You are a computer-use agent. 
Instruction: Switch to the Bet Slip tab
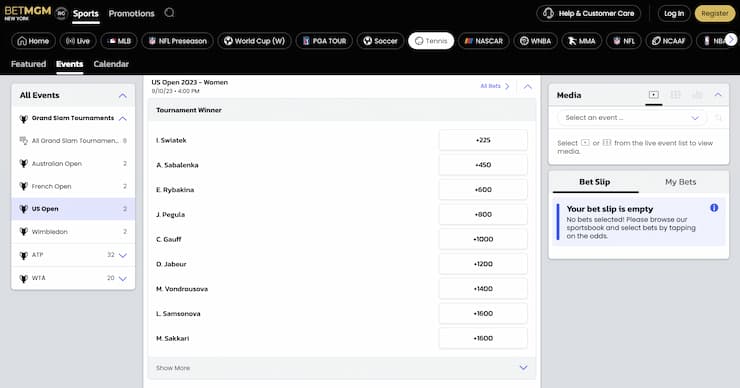click(x=595, y=182)
